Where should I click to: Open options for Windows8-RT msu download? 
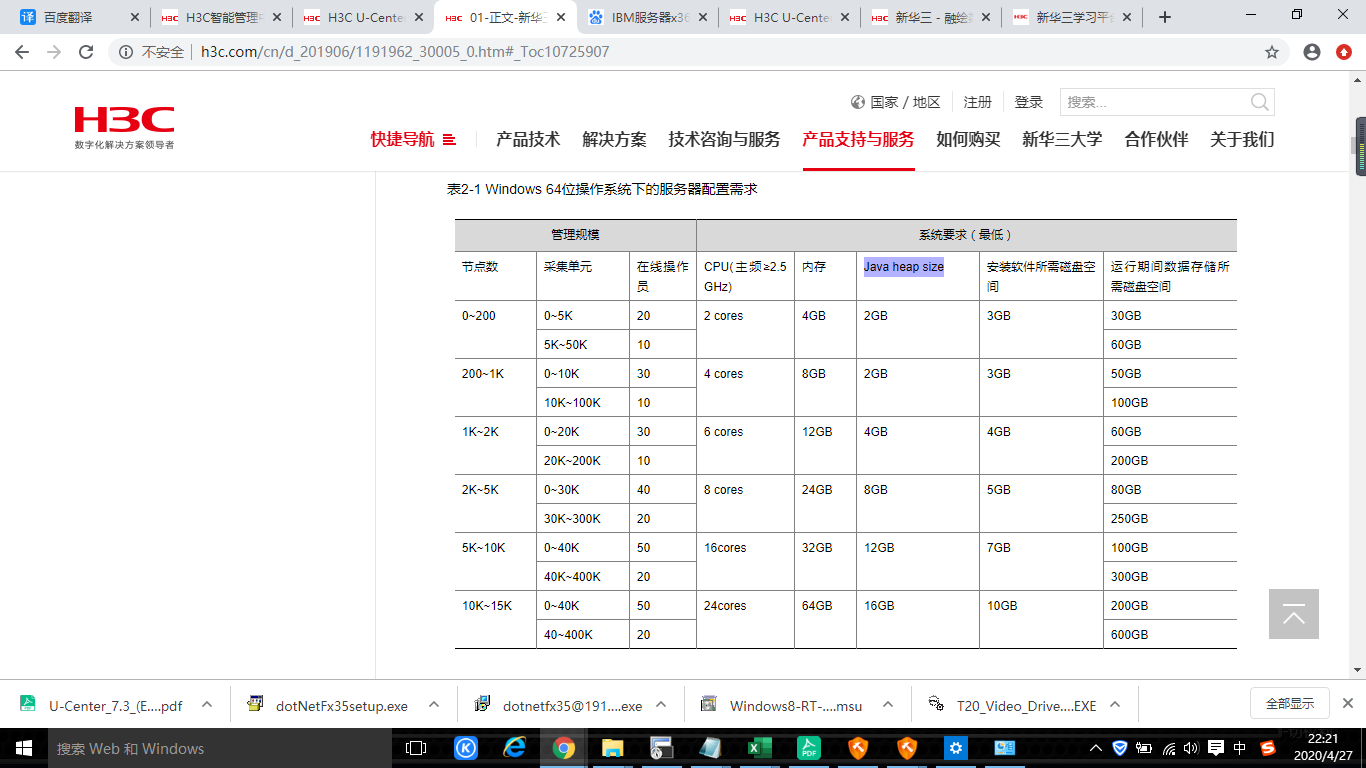pos(888,704)
